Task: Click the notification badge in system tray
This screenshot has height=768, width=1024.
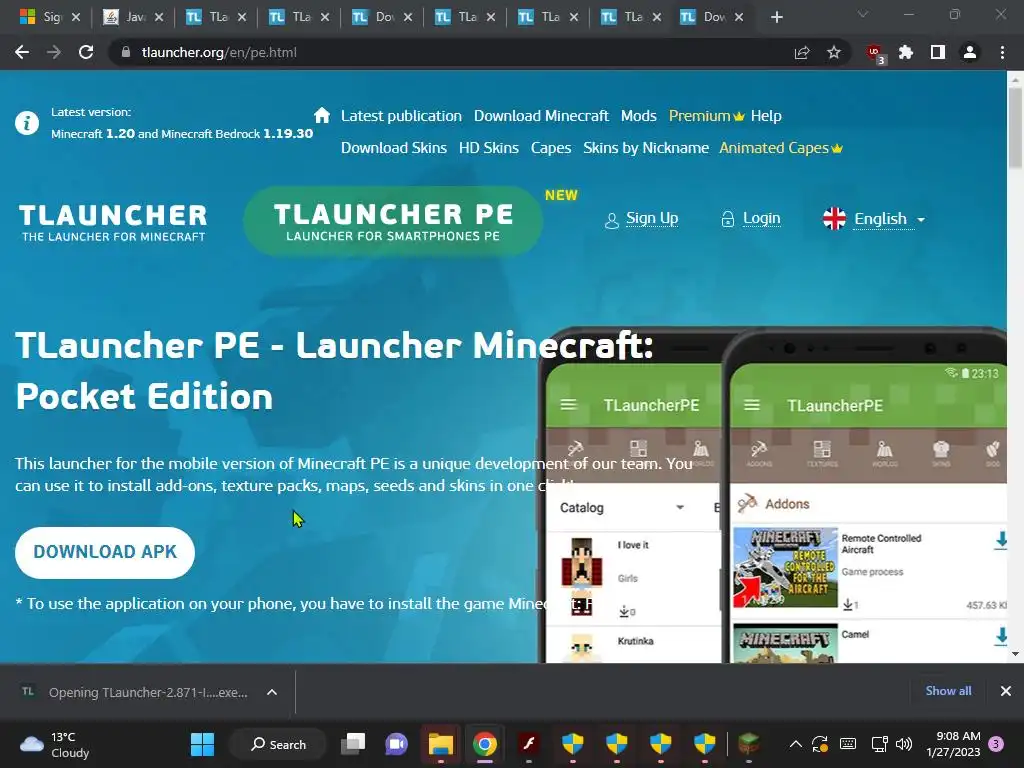Action: pos(996,744)
